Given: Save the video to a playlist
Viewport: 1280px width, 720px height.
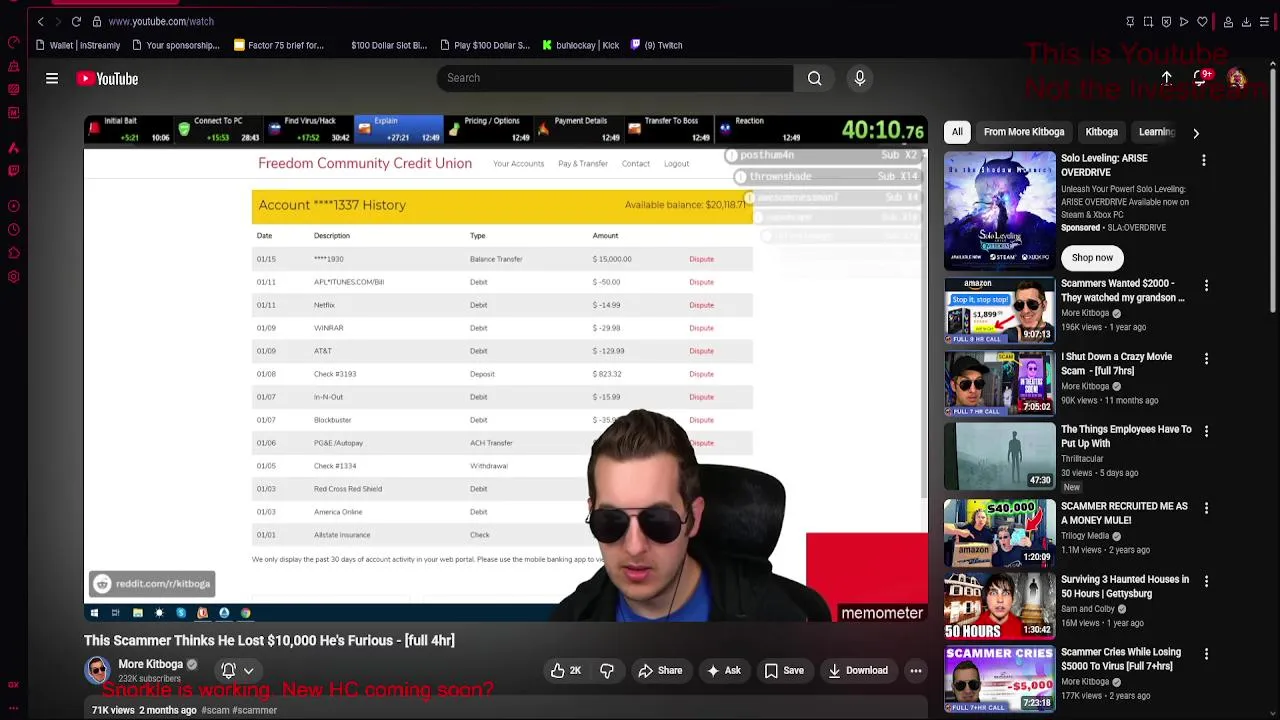Looking at the screenshot, I should (x=784, y=671).
